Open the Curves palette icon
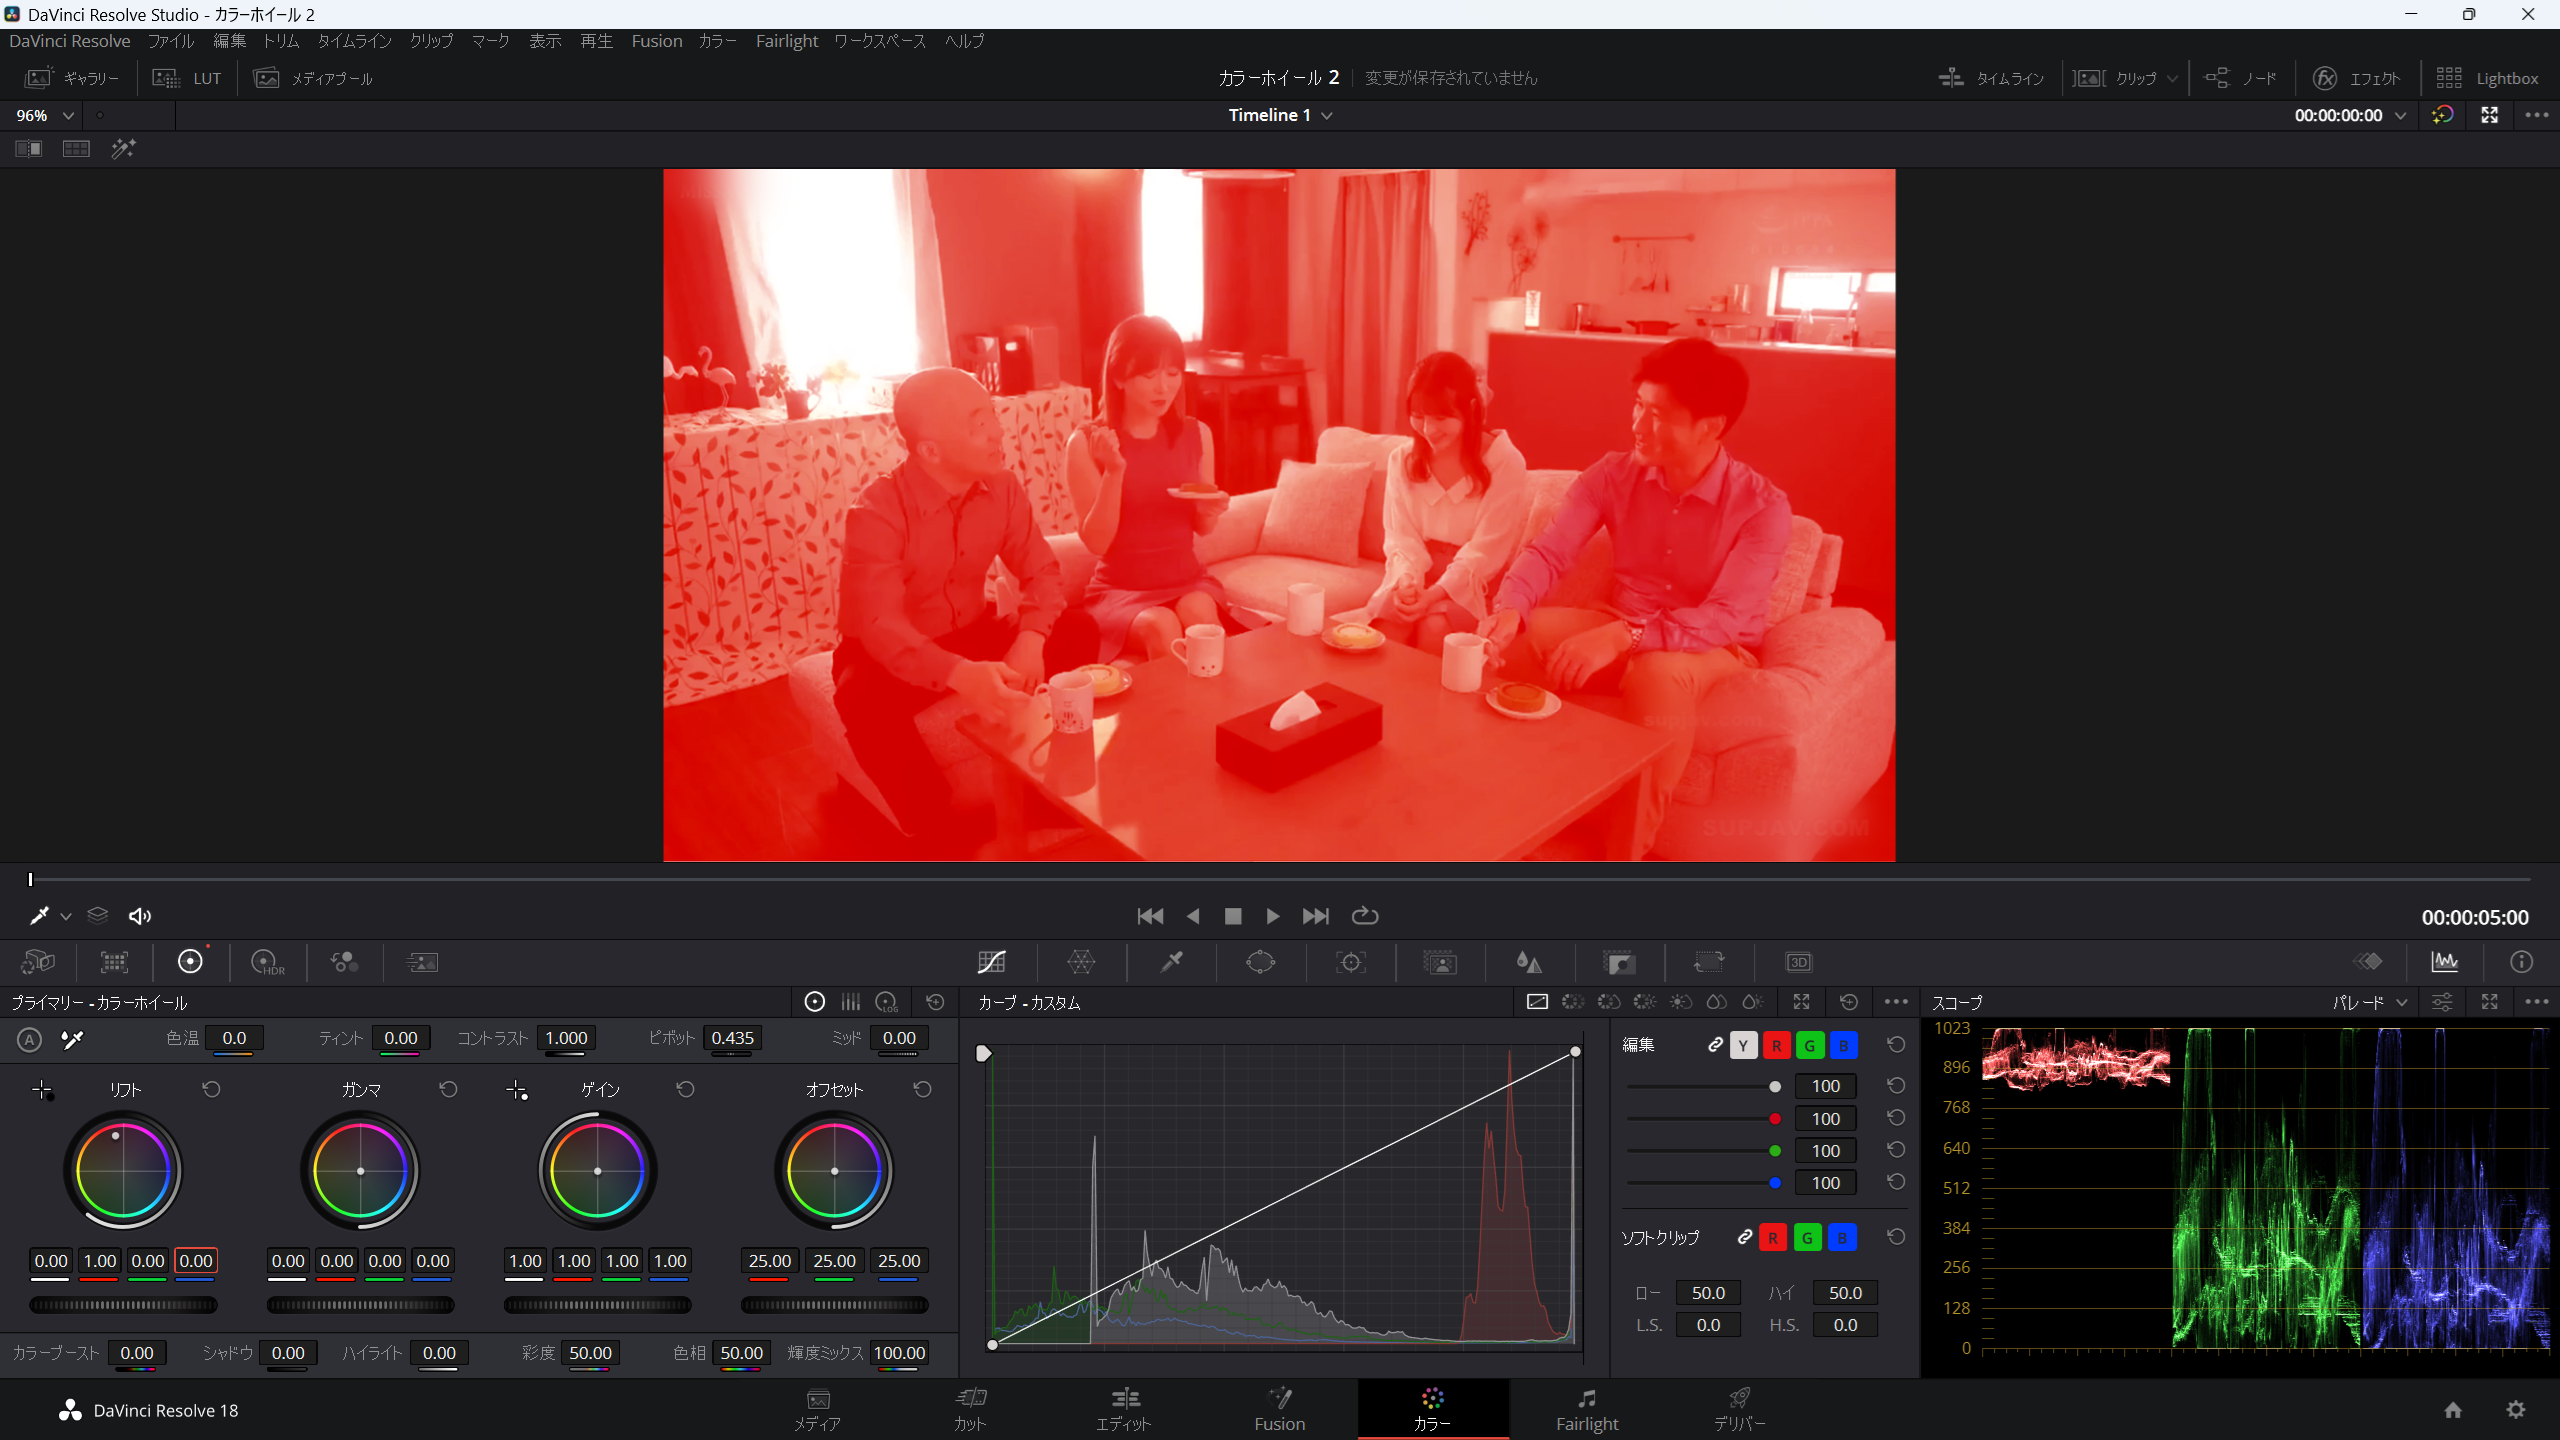Viewport: 2560px width, 1440px height. click(991, 962)
